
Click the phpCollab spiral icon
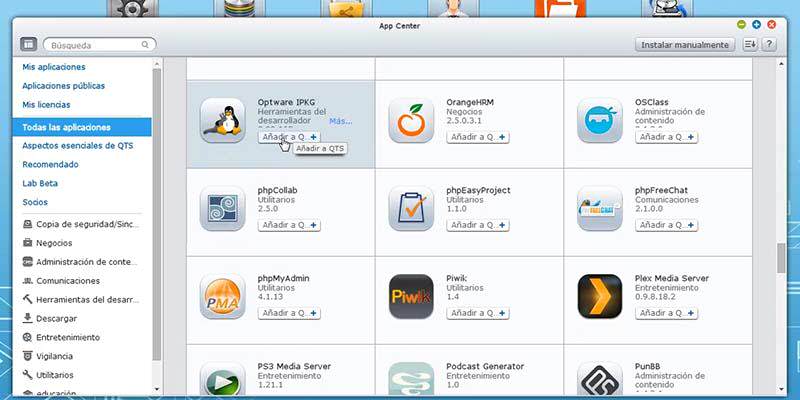(222, 208)
